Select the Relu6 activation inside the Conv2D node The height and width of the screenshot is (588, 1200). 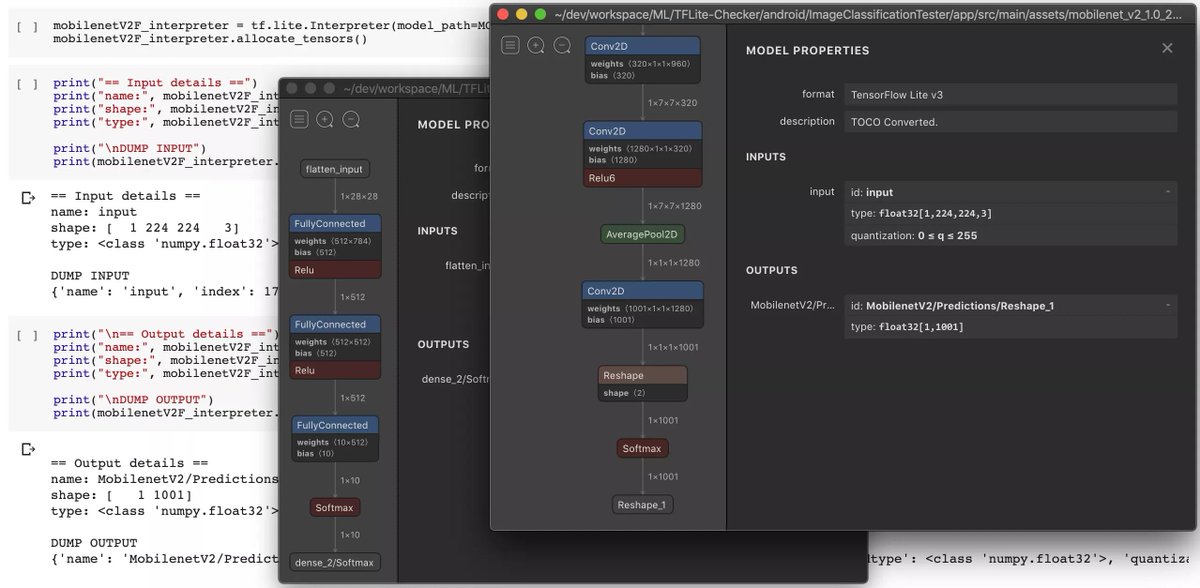[642, 176]
